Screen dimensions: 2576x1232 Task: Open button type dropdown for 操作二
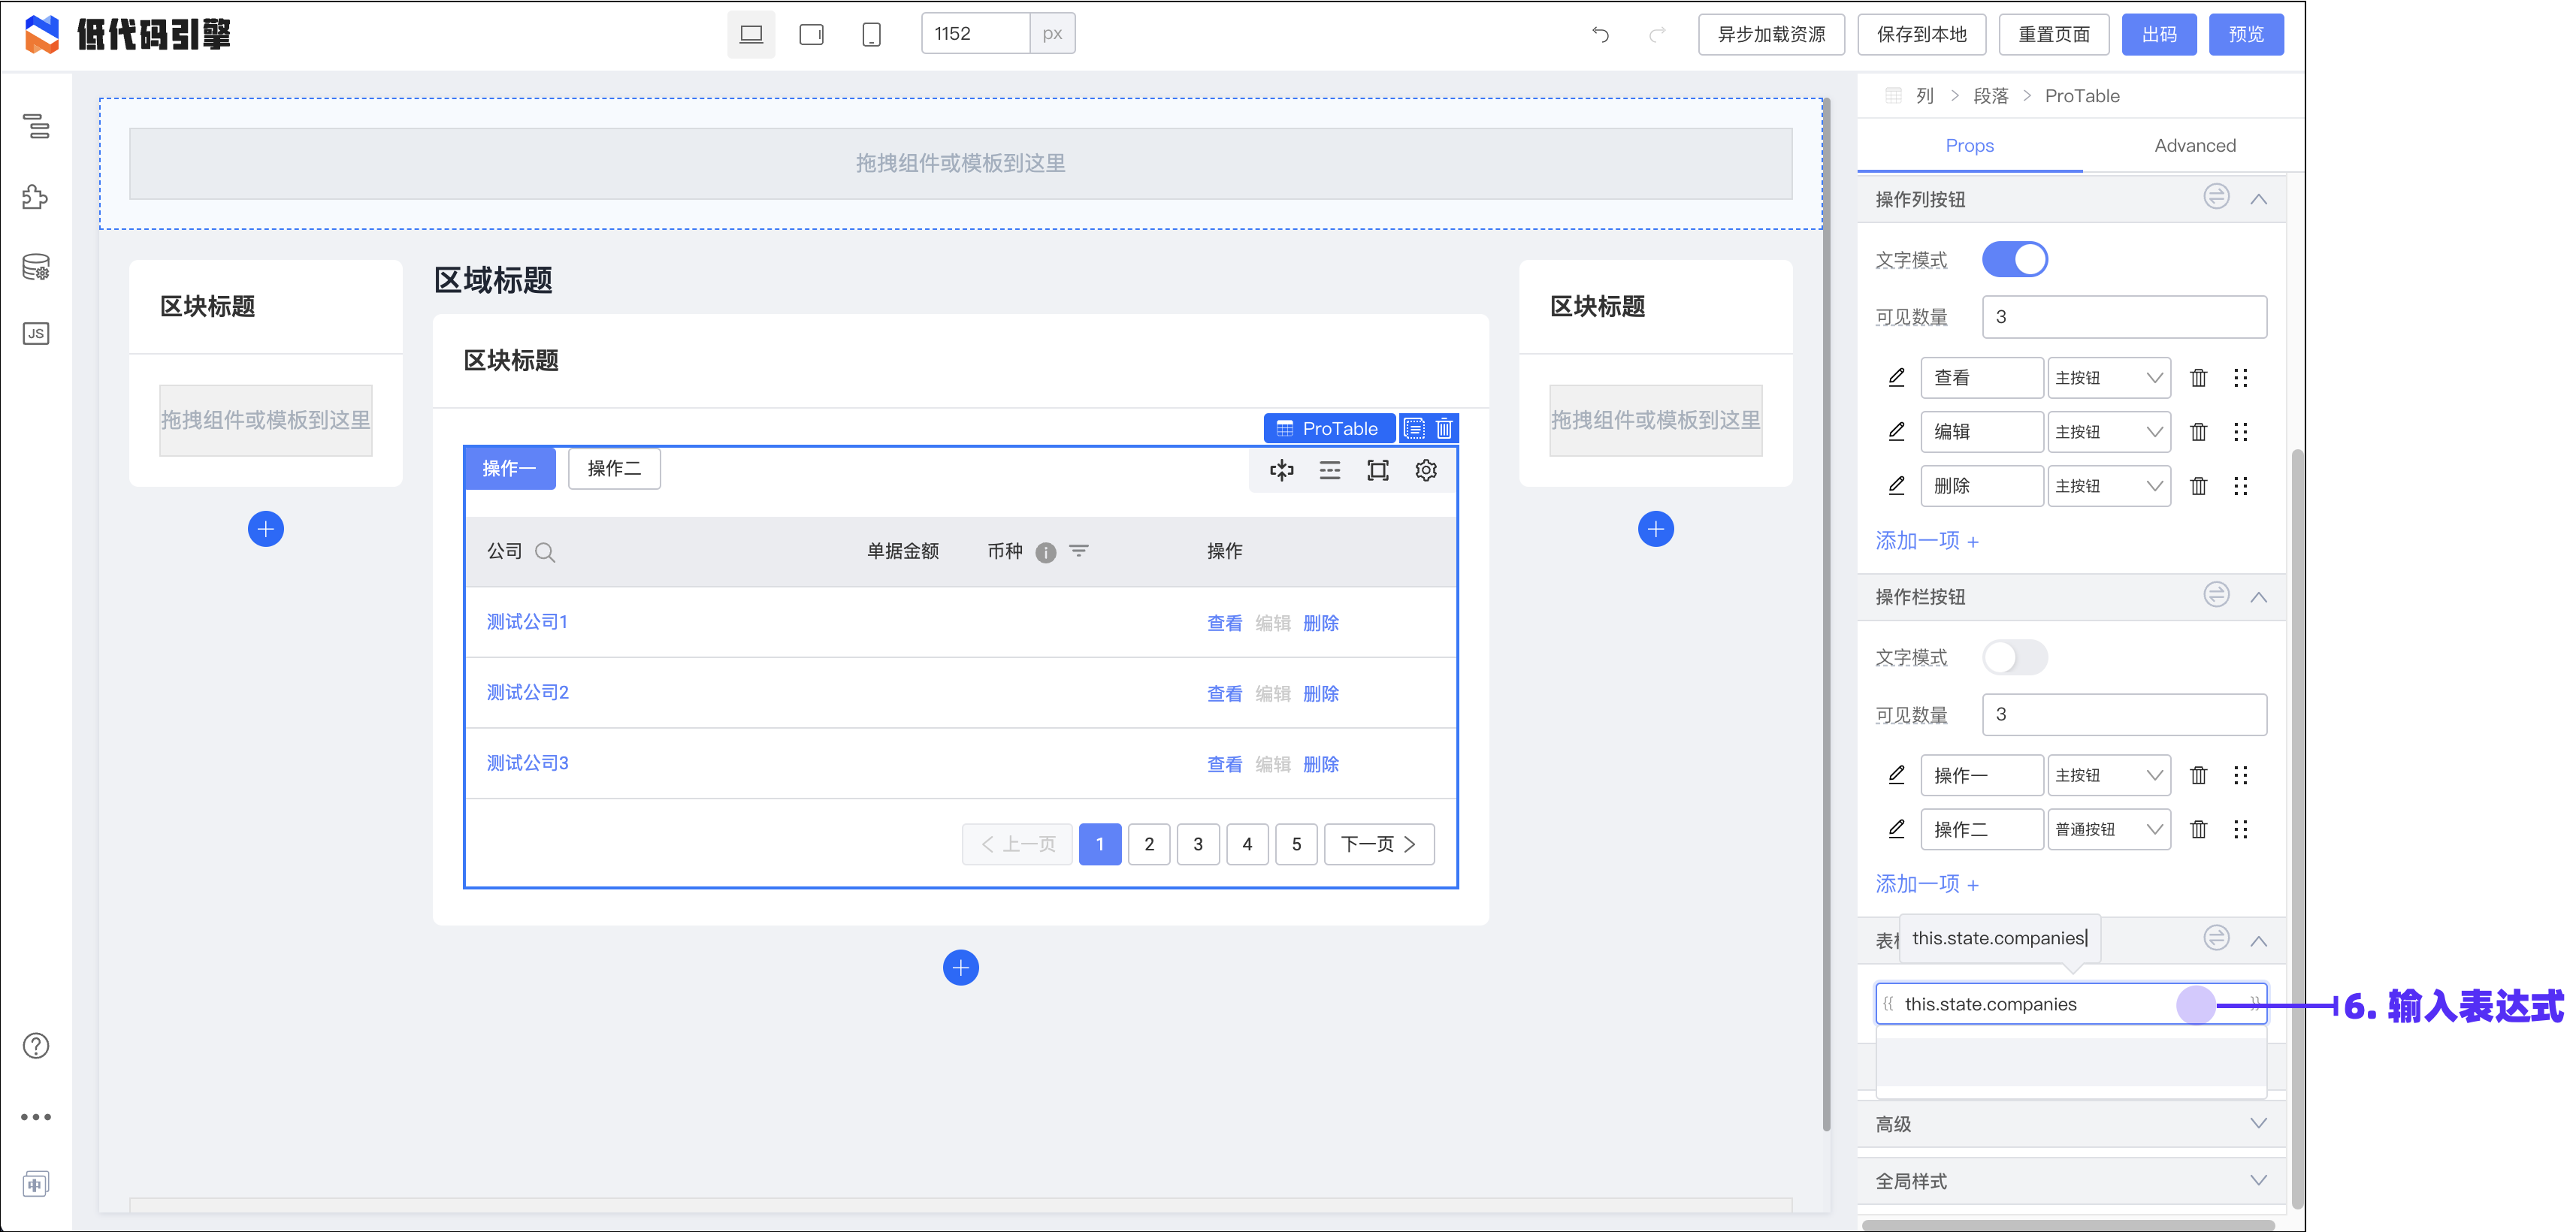tap(2108, 829)
